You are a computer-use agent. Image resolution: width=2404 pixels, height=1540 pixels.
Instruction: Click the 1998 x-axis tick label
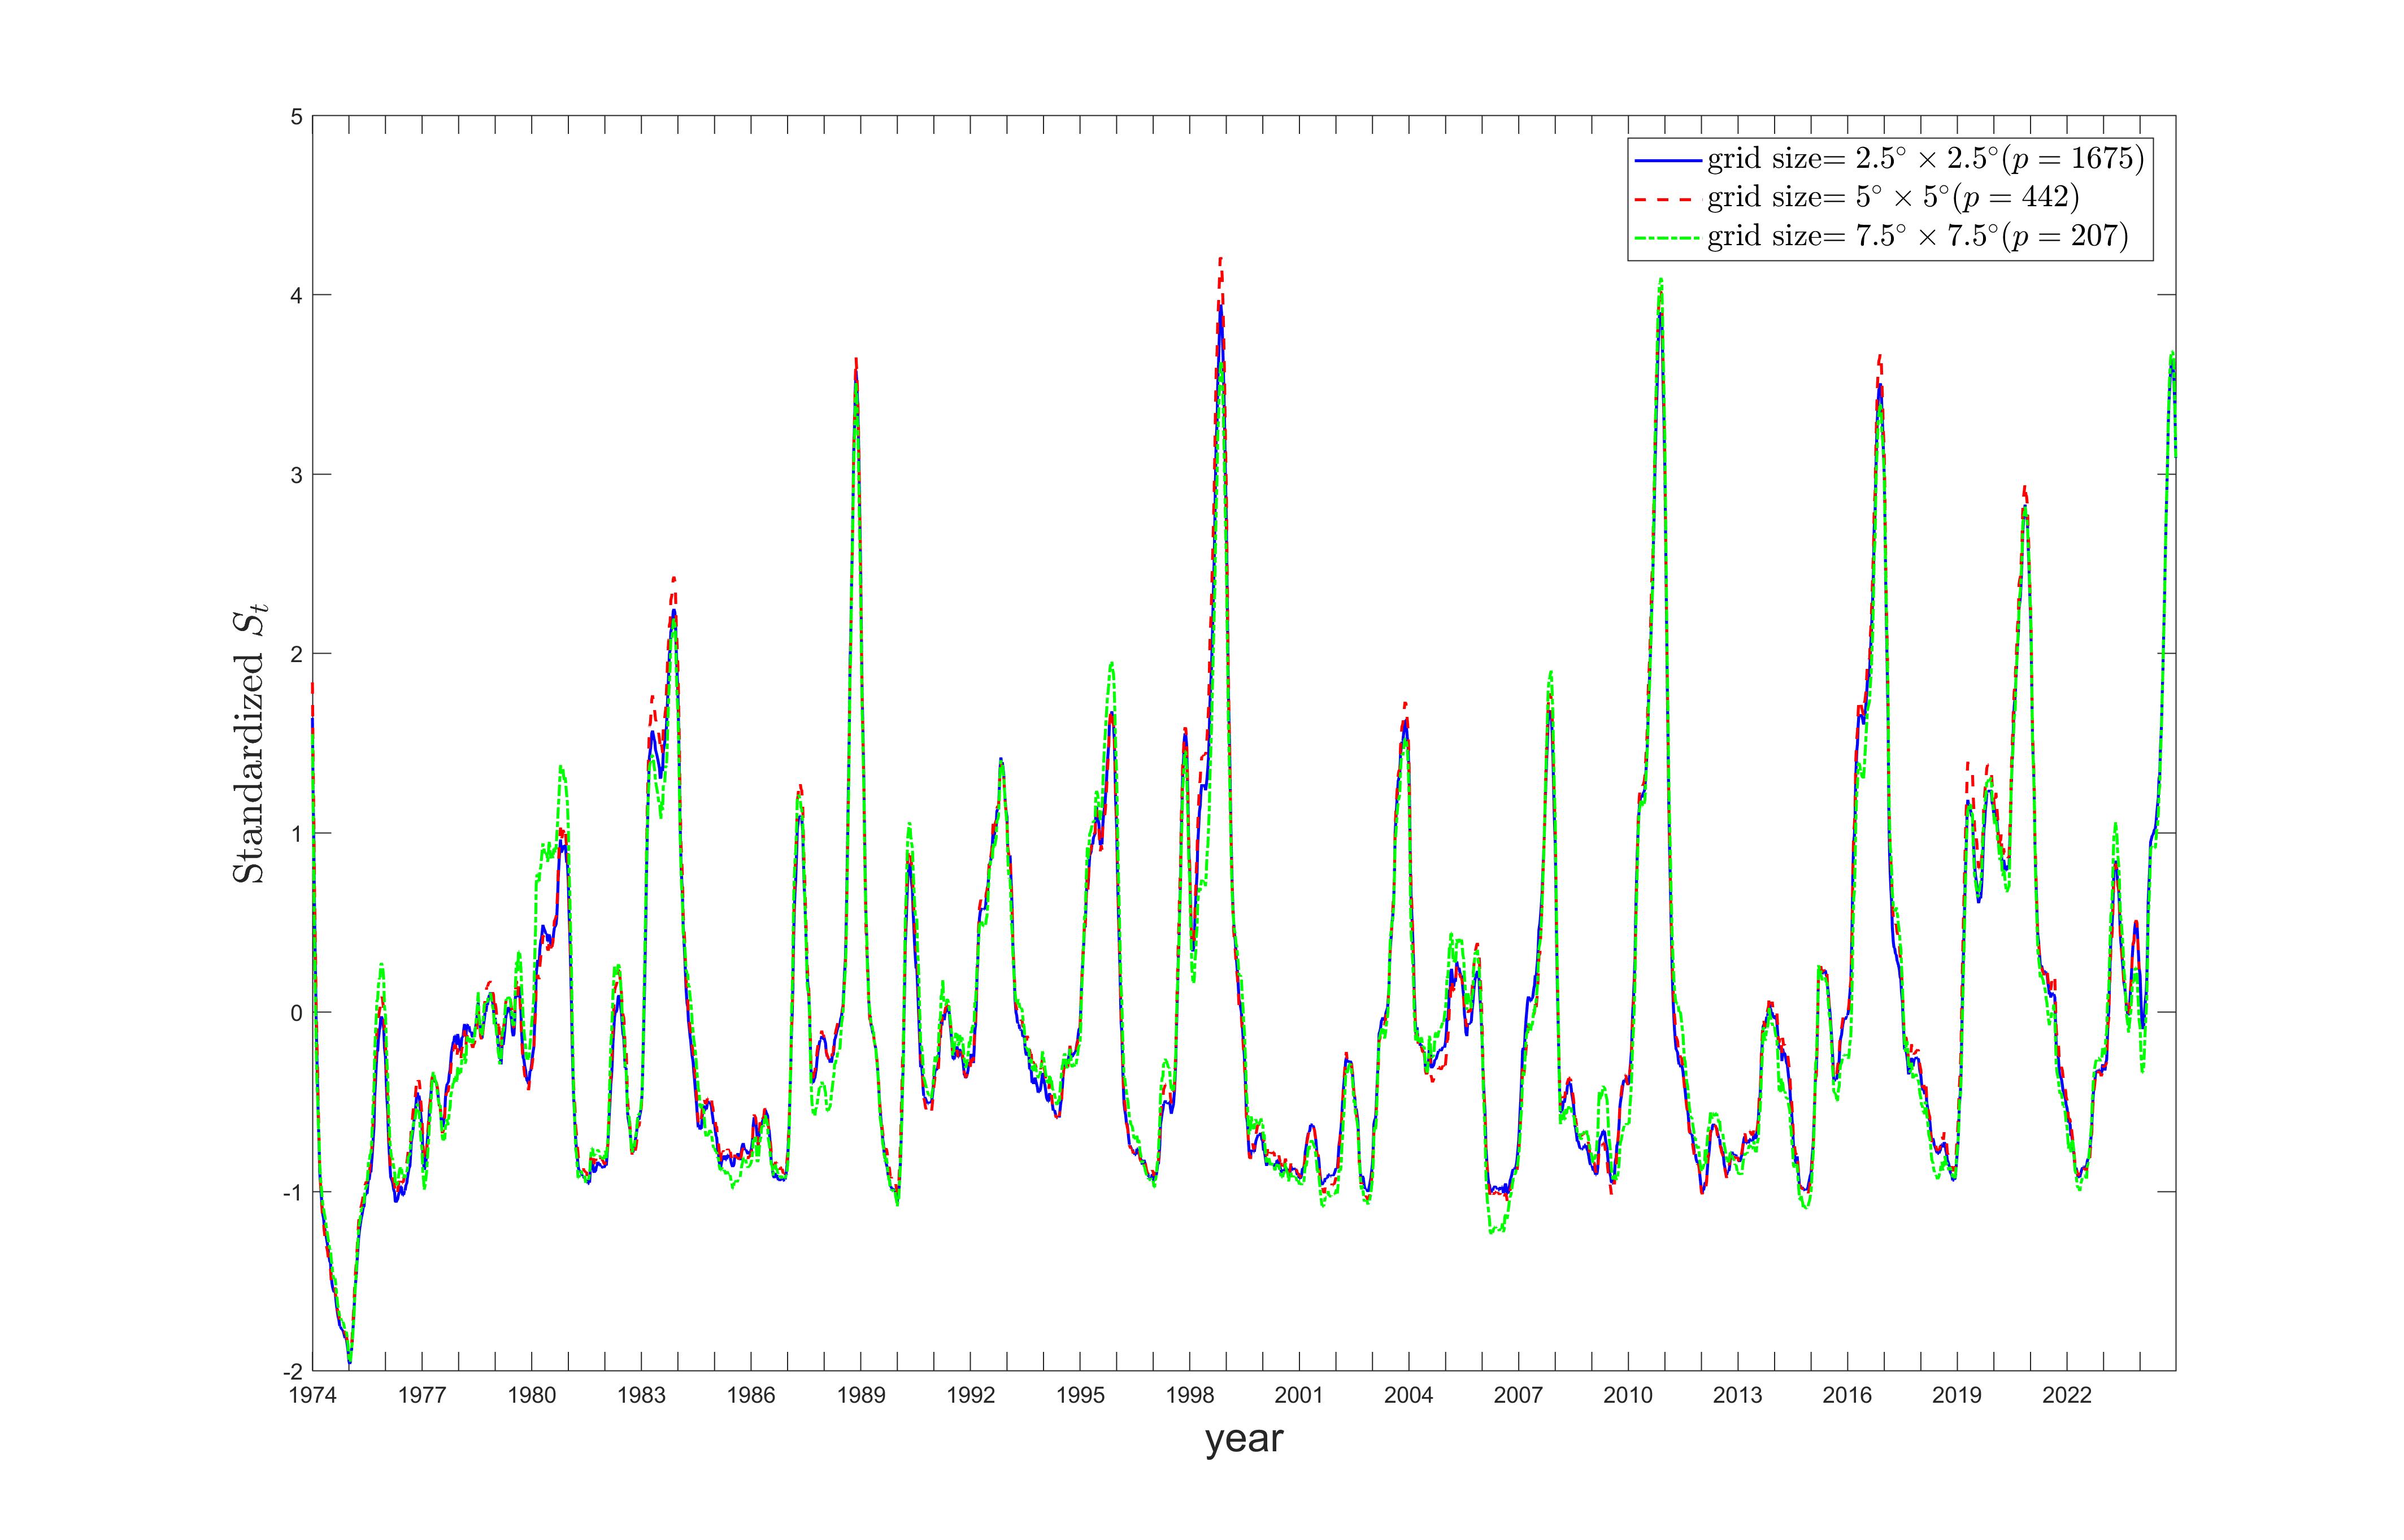tap(1190, 1396)
